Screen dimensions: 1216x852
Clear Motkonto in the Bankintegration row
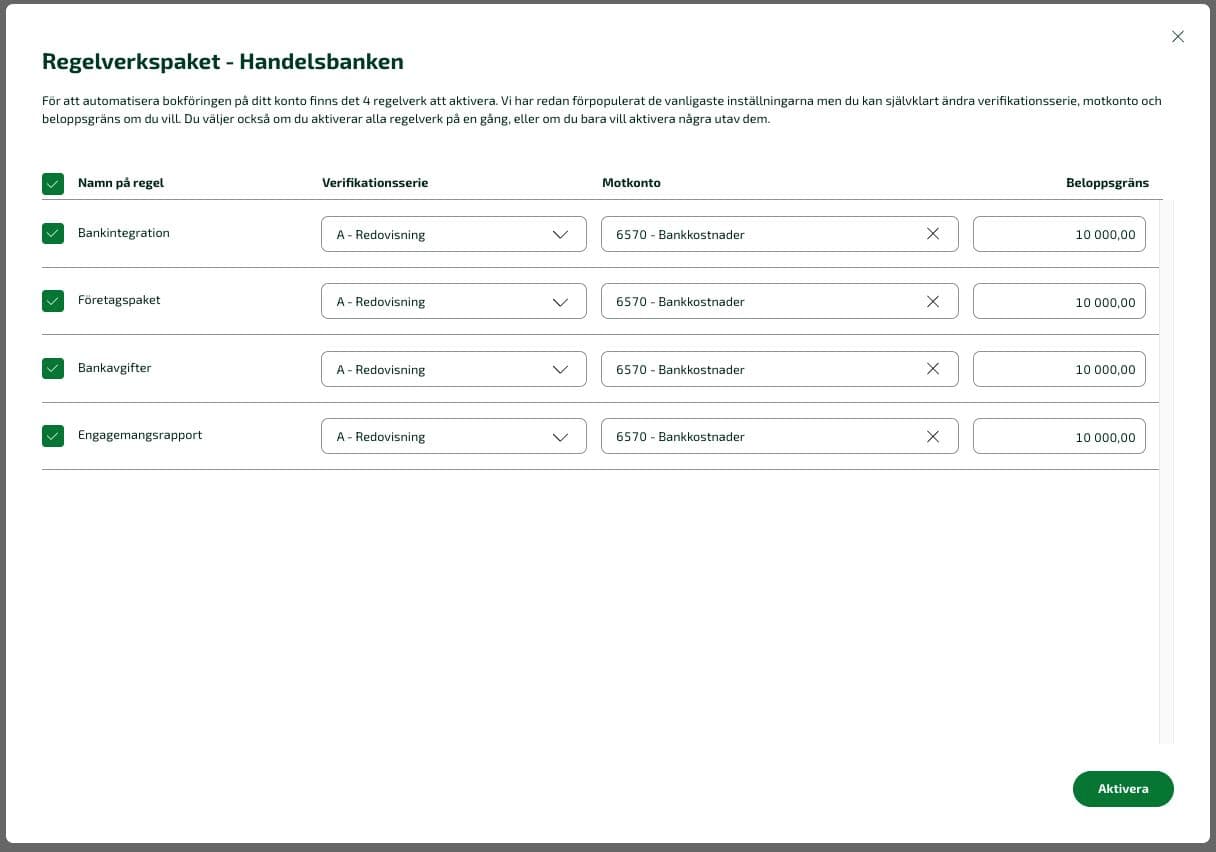pos(933,234)
